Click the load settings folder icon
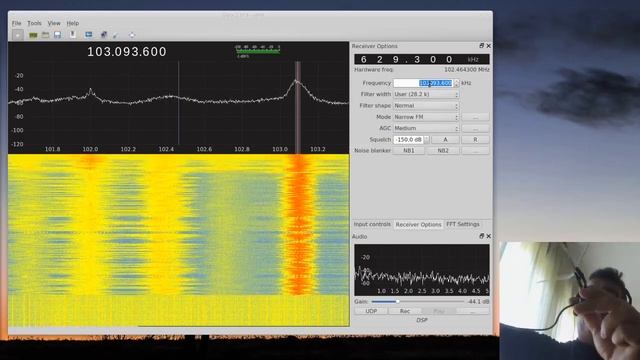 [45, 35]
